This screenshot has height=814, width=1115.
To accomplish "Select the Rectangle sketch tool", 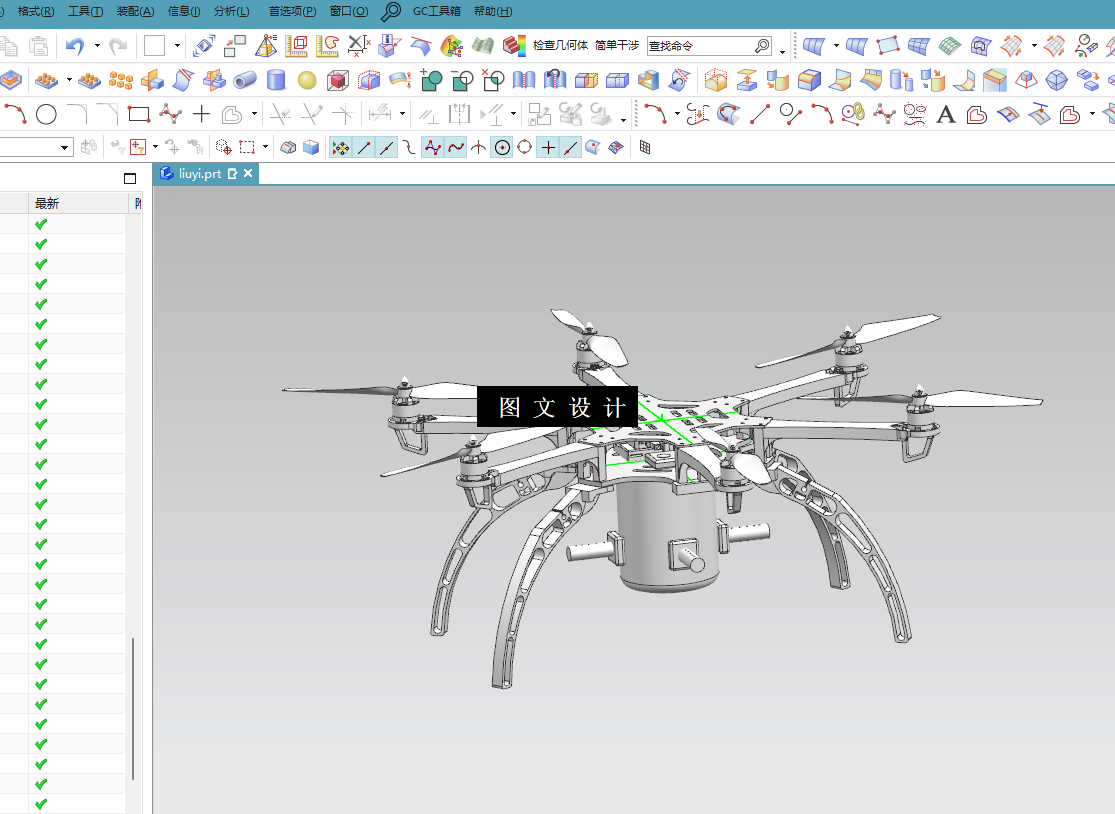I will pyautogui.click(x=139, y=114).
